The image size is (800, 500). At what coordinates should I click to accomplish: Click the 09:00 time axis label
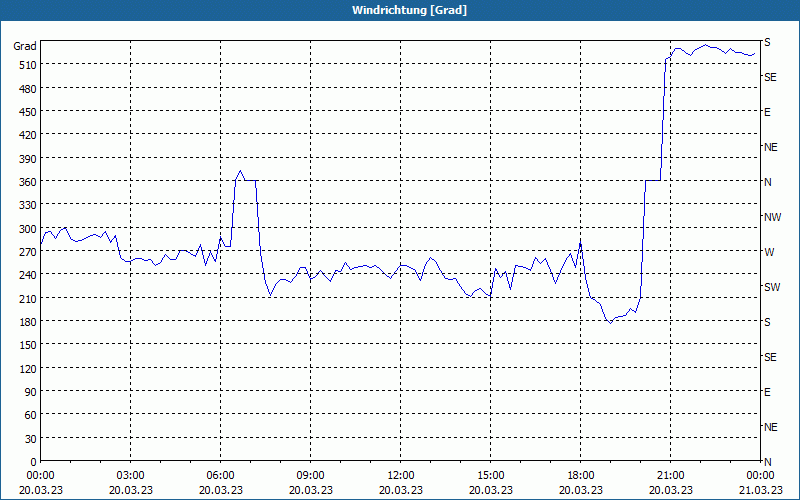pyautogui.click(x=311, y=476)
